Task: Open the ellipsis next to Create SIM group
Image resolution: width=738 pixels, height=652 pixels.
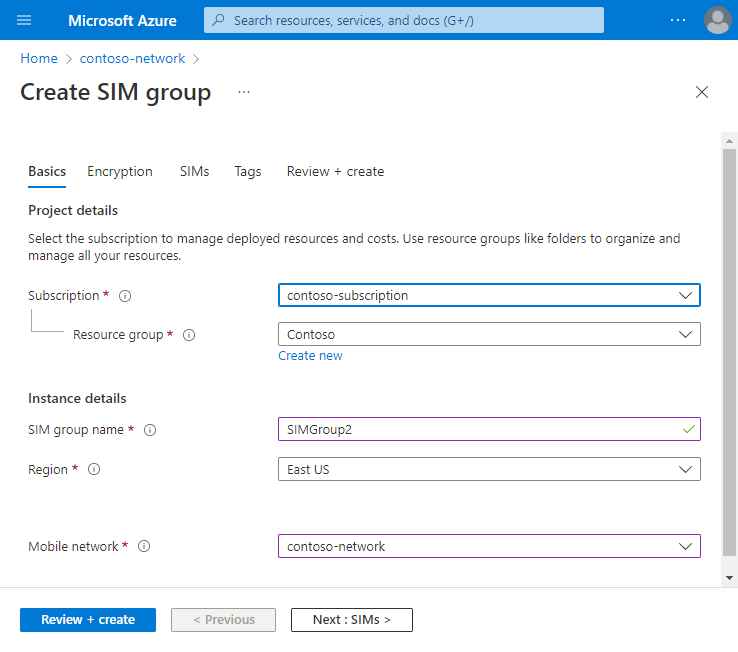Action: [x=244, y=93]
